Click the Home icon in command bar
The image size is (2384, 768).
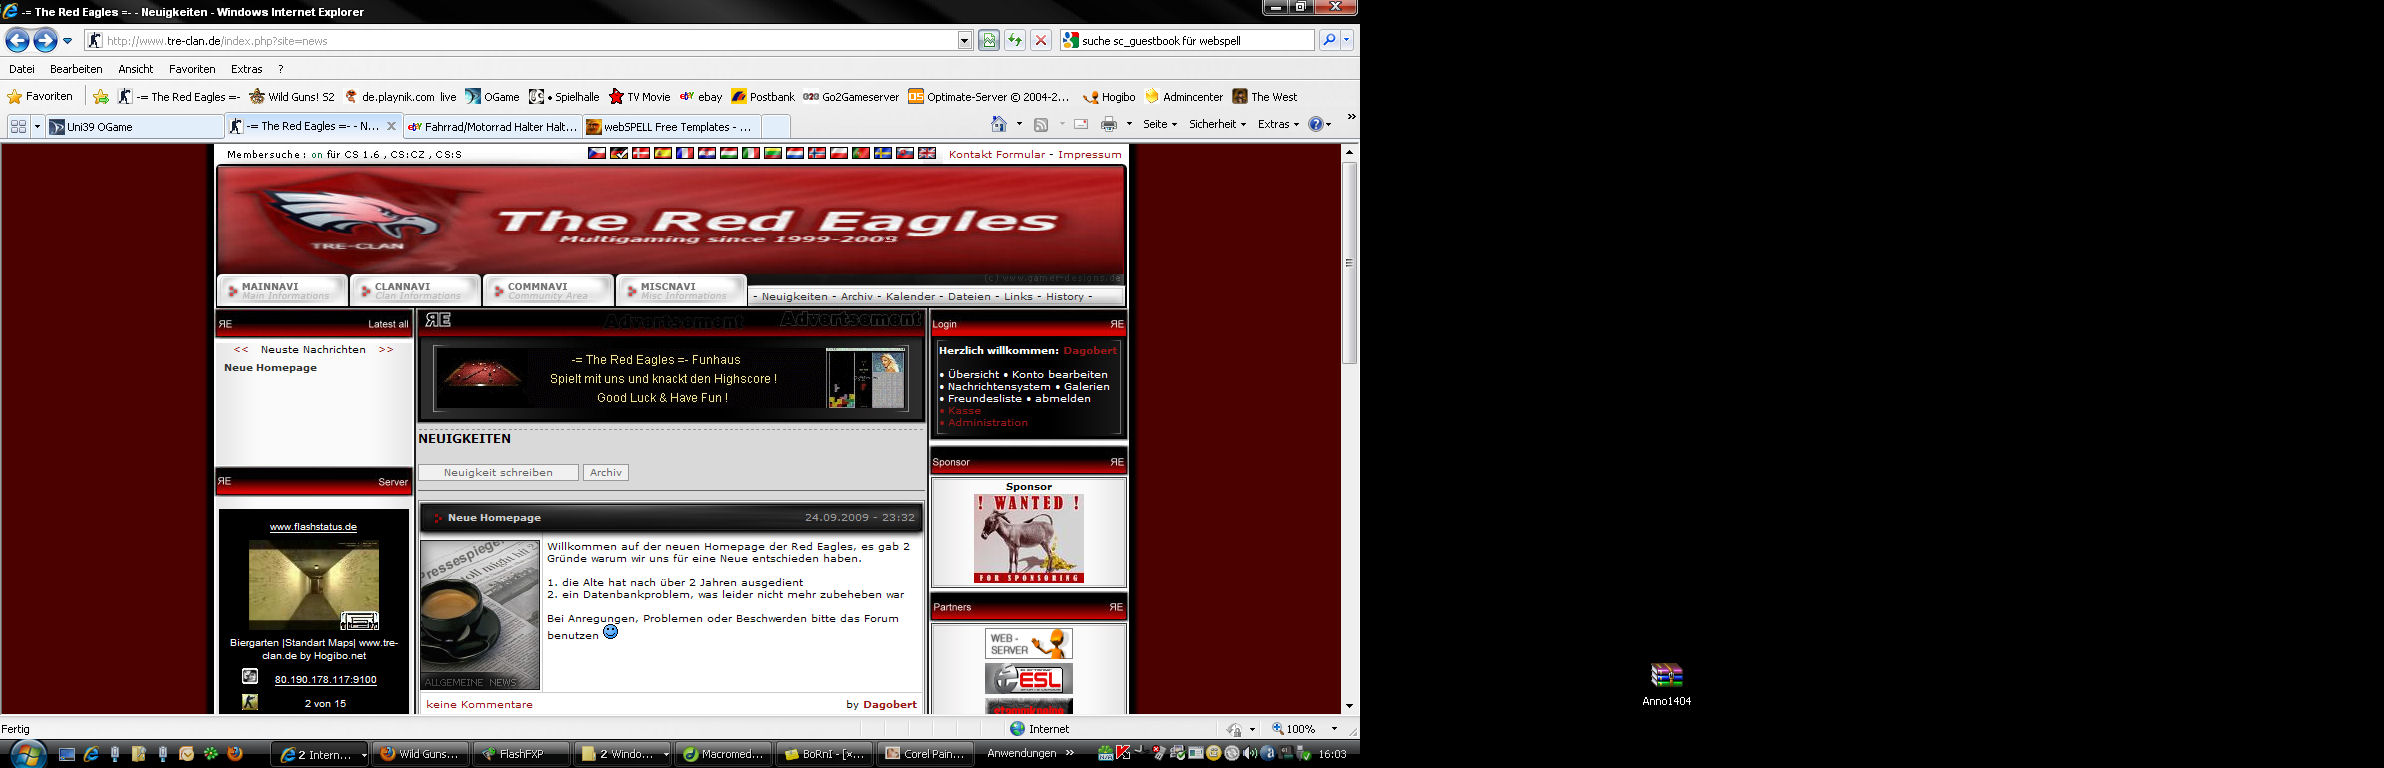998,124
